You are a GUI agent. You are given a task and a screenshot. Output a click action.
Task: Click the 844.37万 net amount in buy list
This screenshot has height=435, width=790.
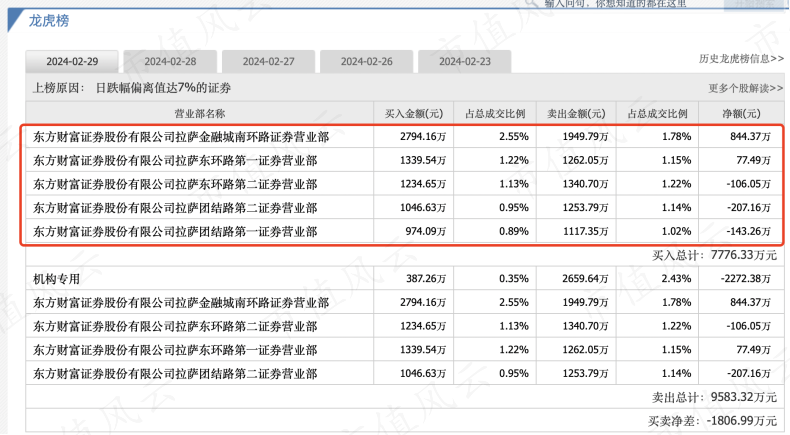[750, 137]
